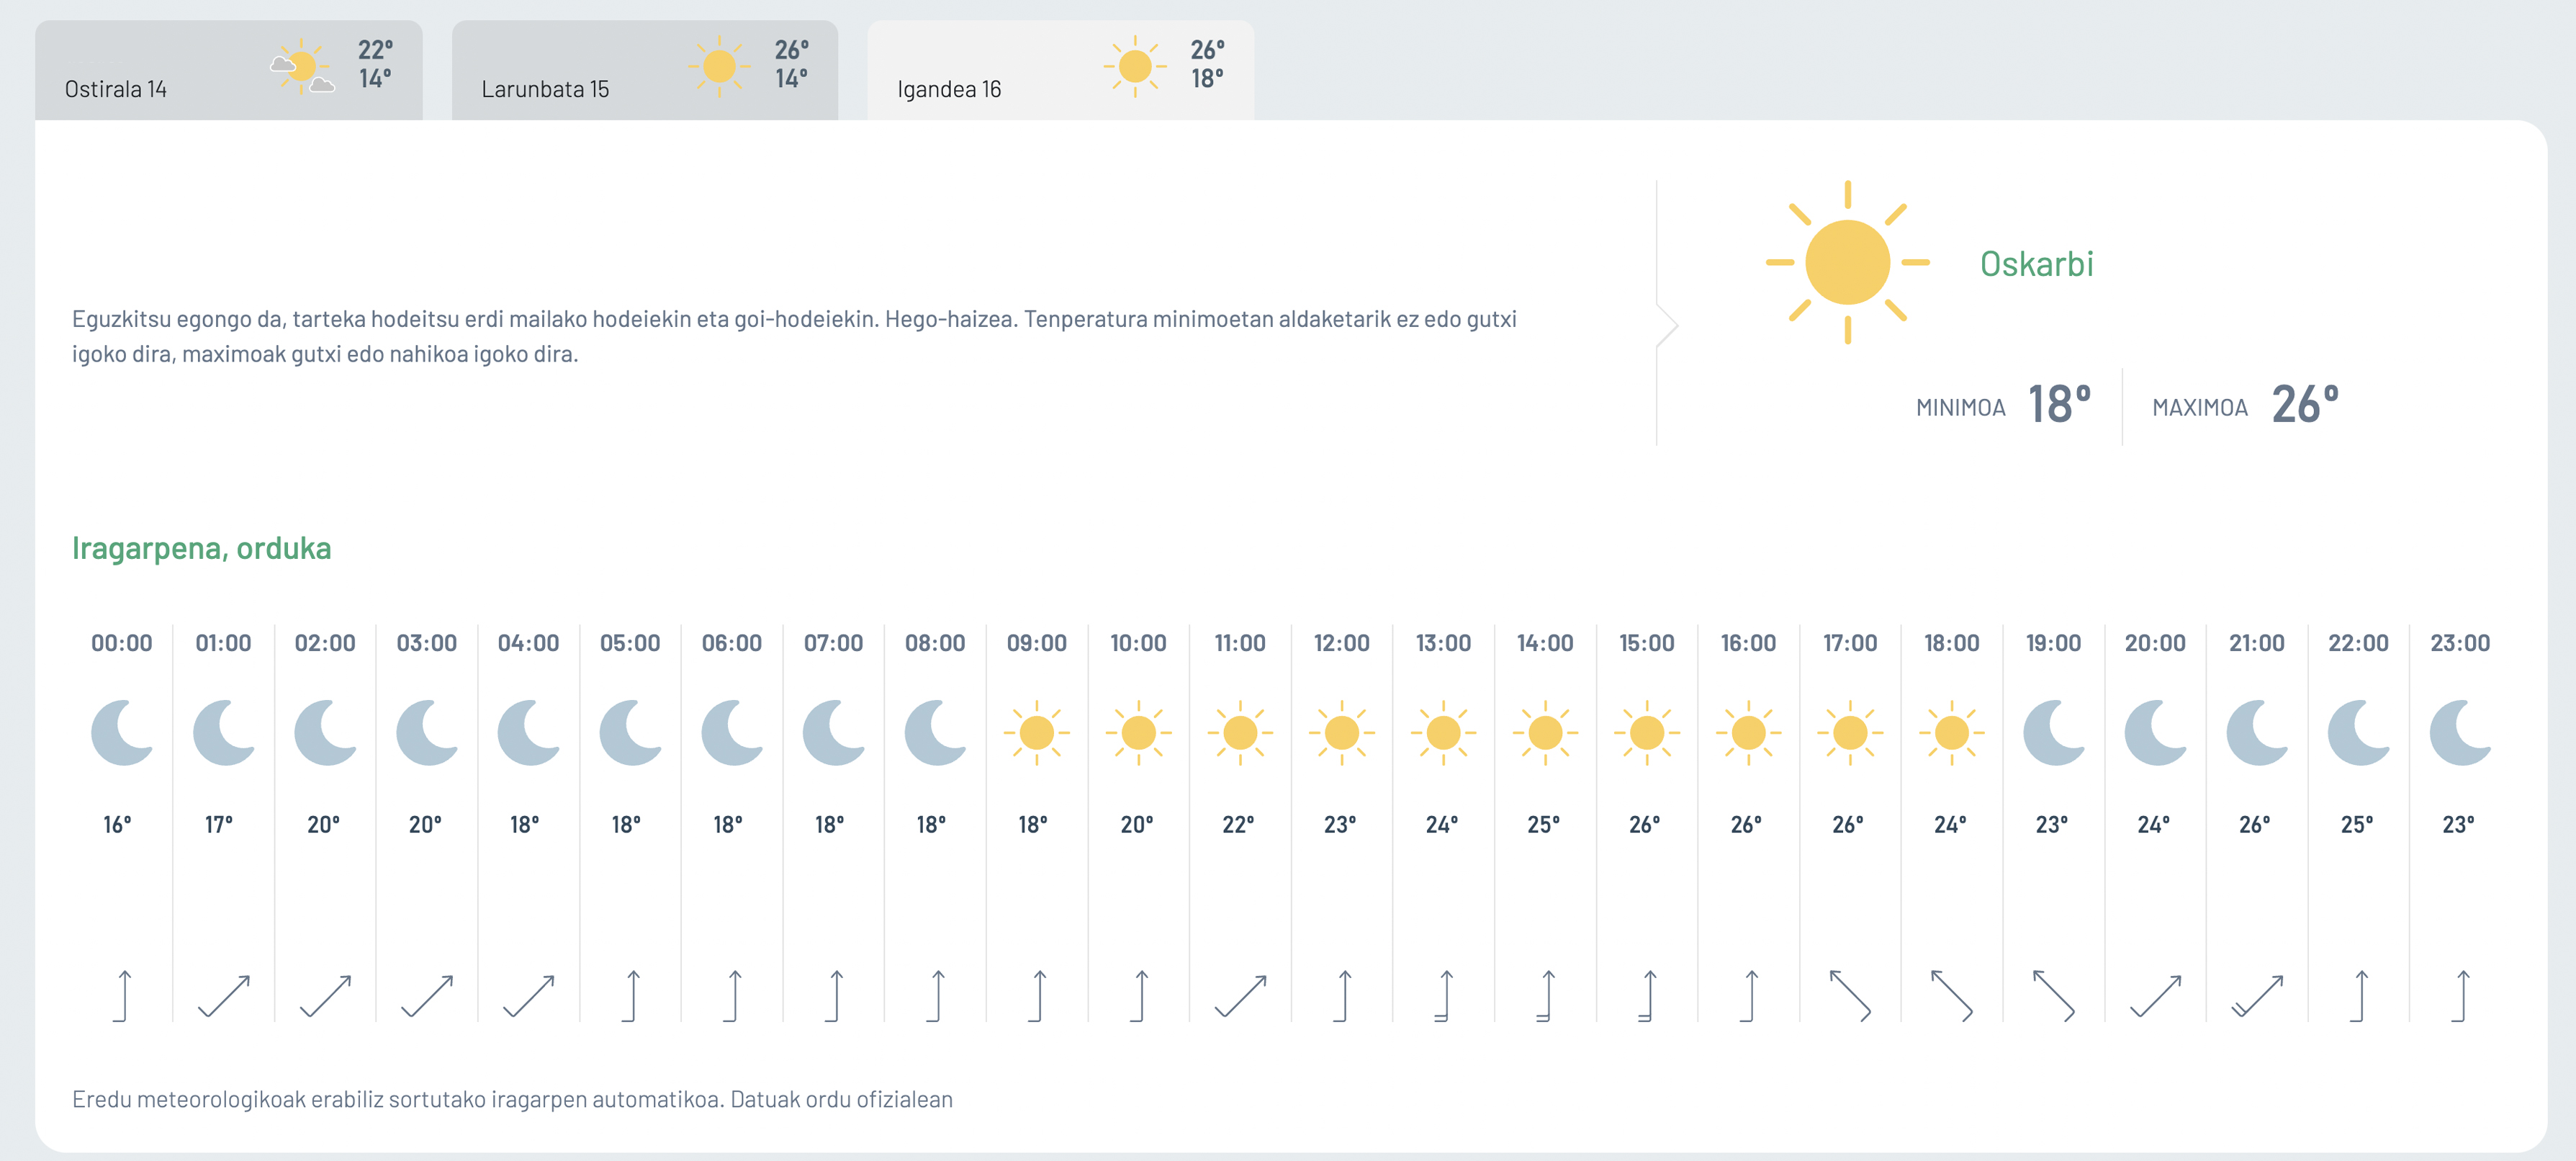The height and width of the screenshot is (1161, 2576).
Task: Switch to the Larunbata 15 tab
Action: pos(644,70)
